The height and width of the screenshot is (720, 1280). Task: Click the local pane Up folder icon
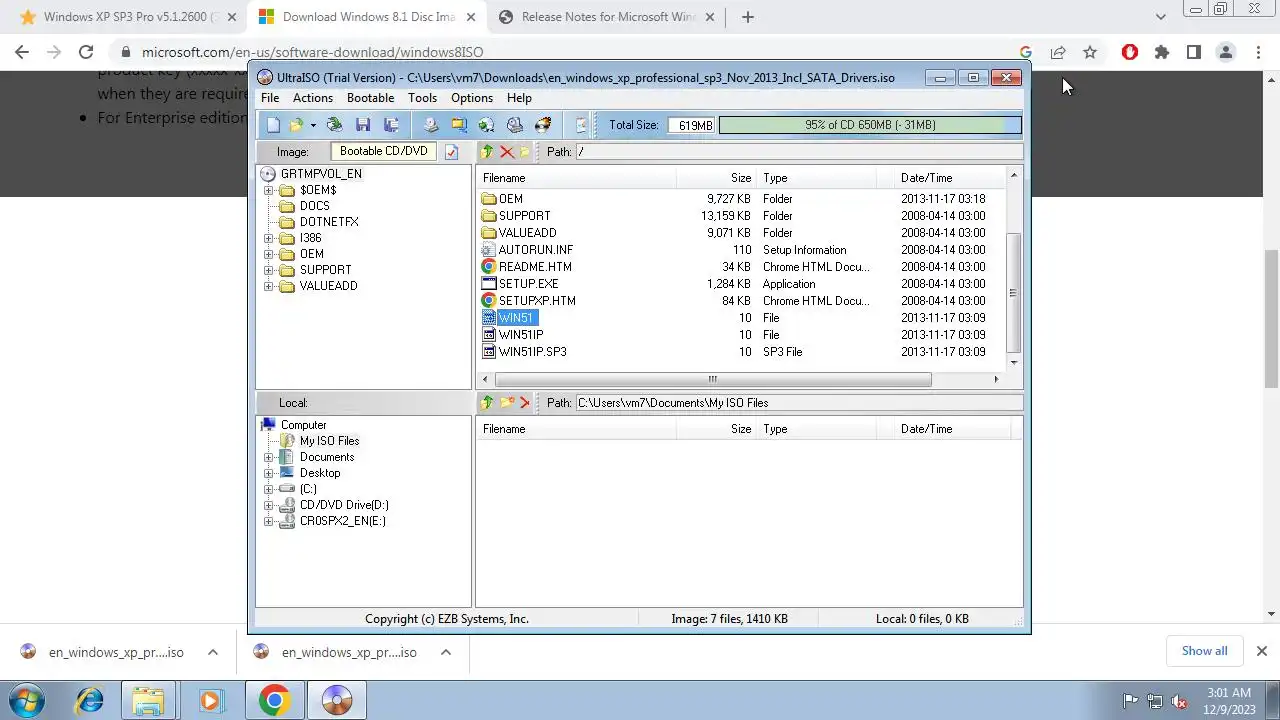(487, 403)
